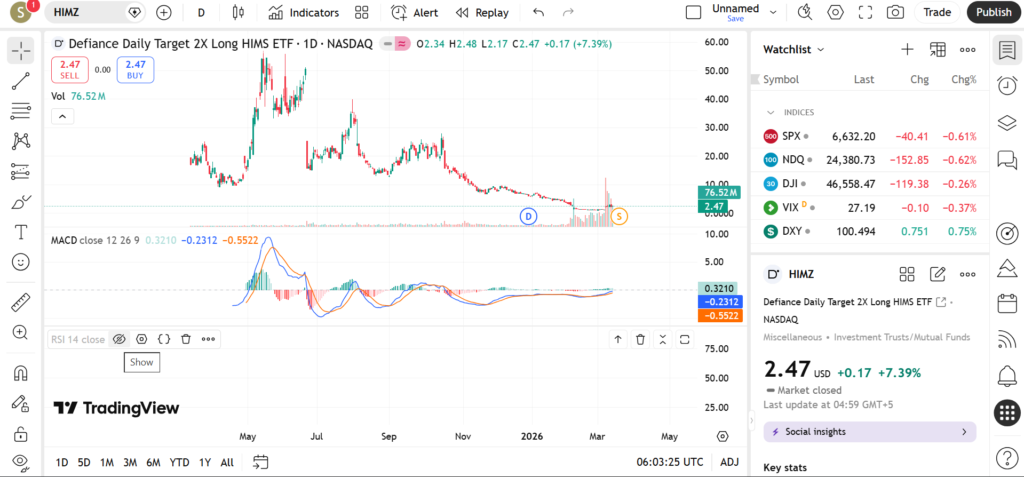Collapse the indicator legend arrow under Vol
The height and width of the screenshot is (477, 1024).
(x=62, y=116)
